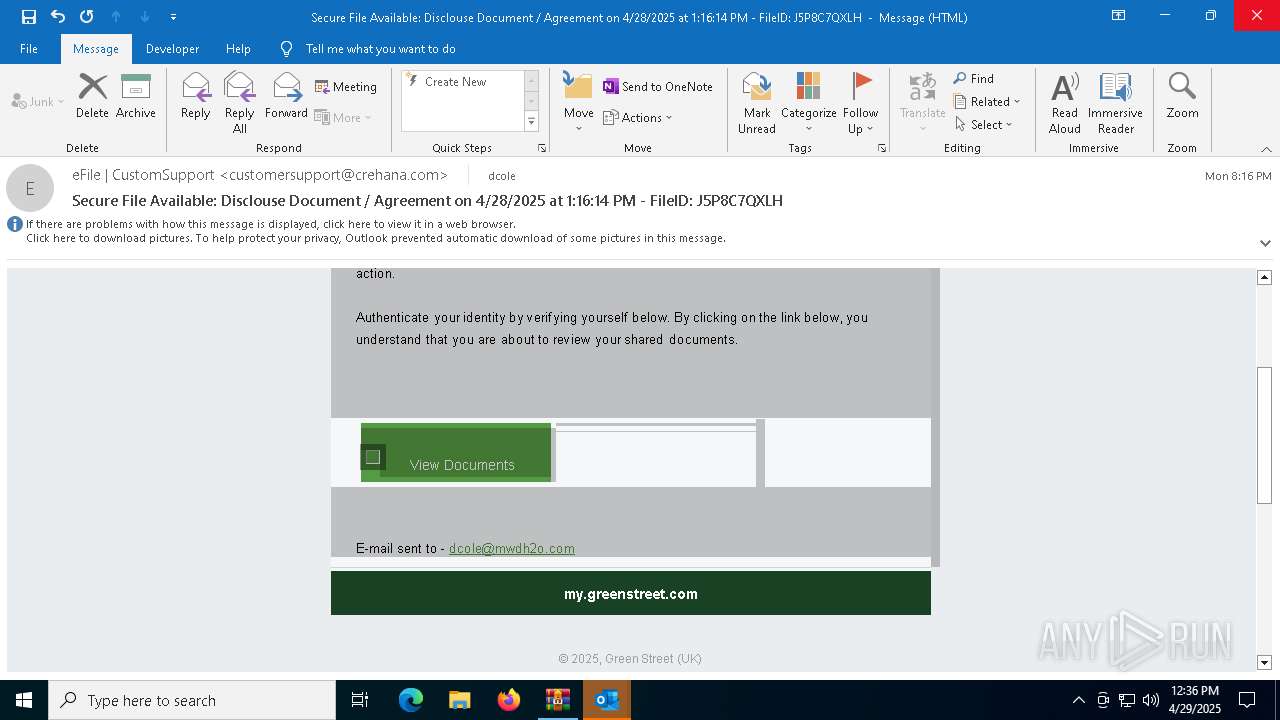Archive this message

[136, 96]
